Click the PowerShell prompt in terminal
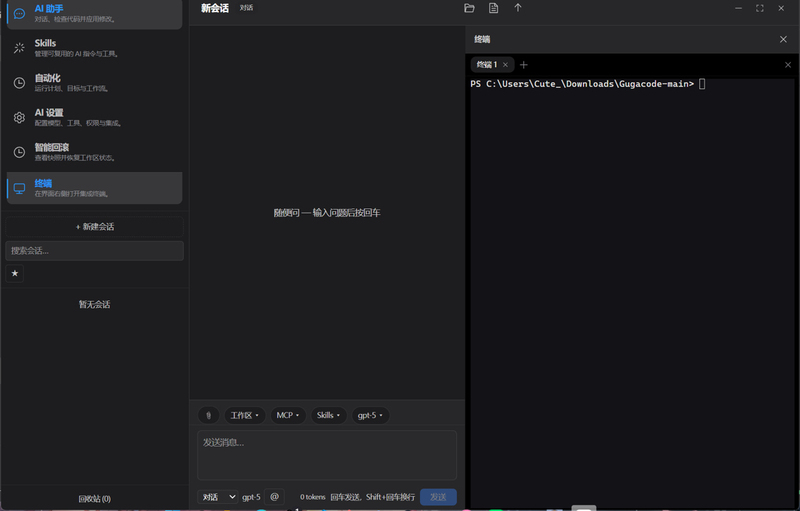Viewport: 800px width, 511px height. [x=582, y=84]
